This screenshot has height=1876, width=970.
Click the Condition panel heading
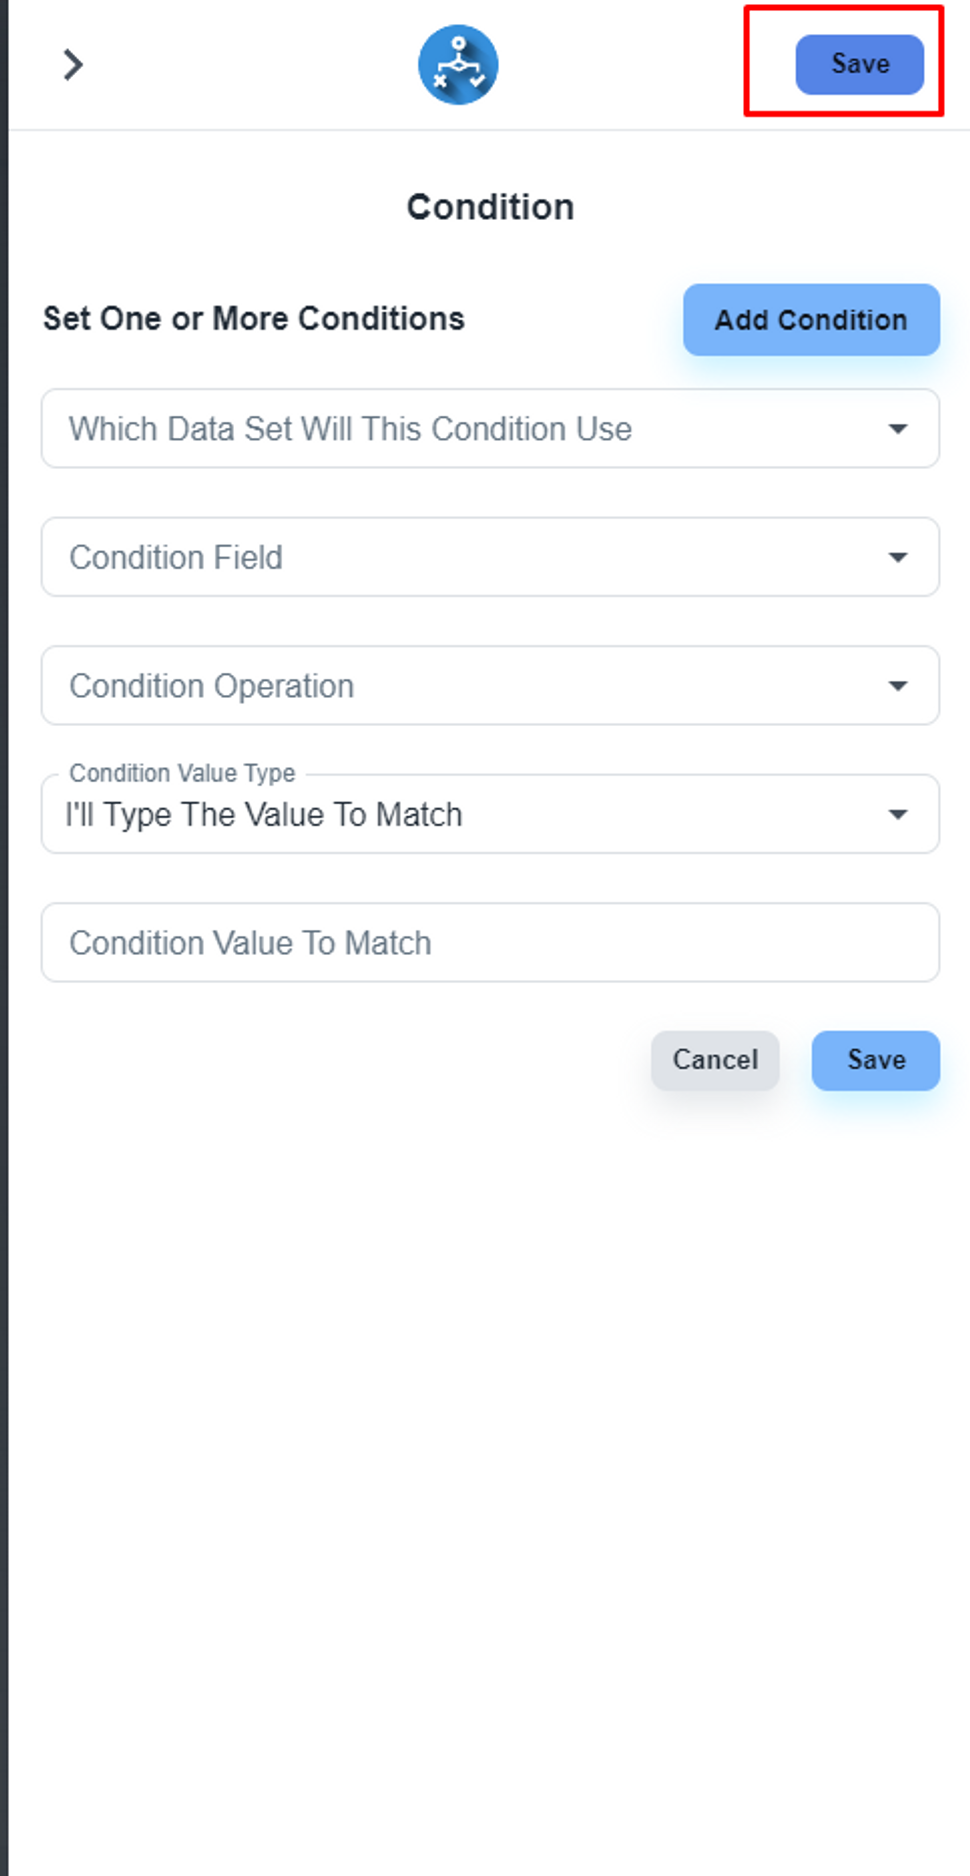click(490, 207)
